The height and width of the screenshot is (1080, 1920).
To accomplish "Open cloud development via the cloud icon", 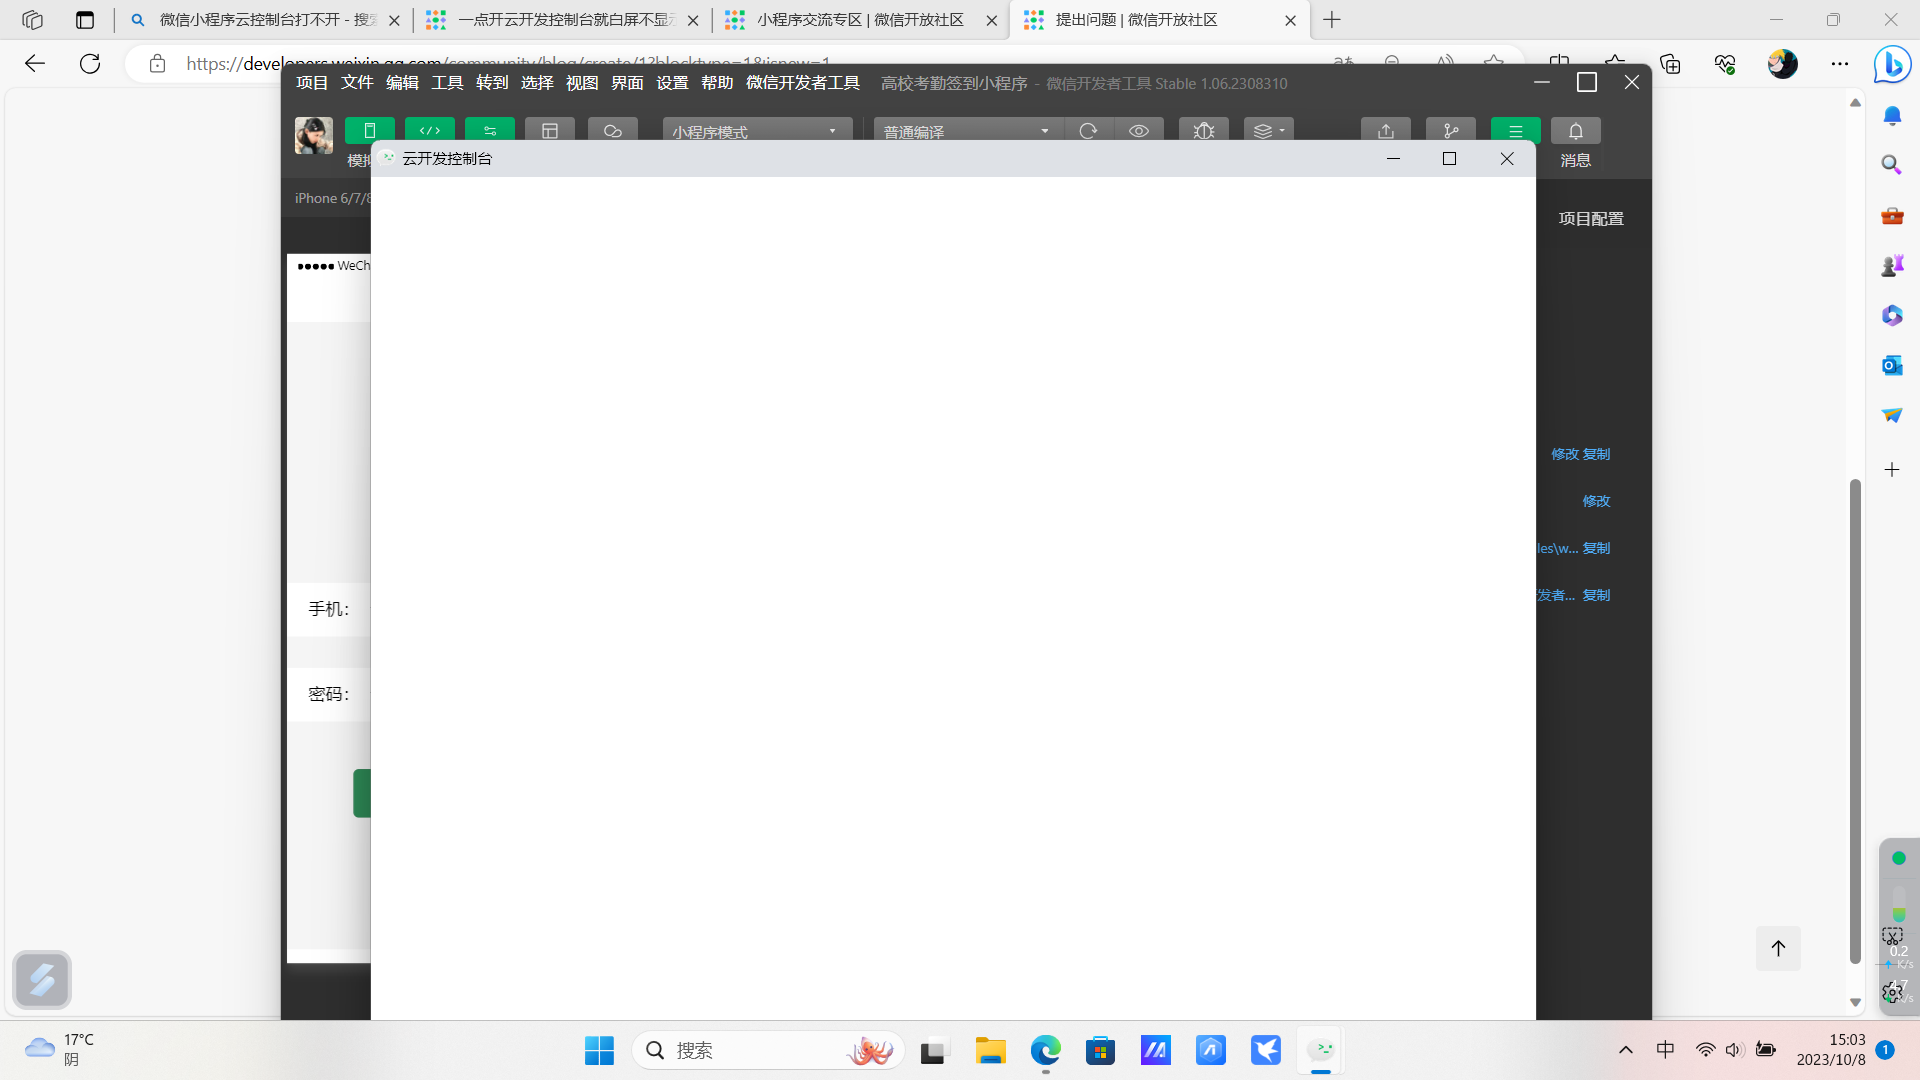I will coord(612,131).
